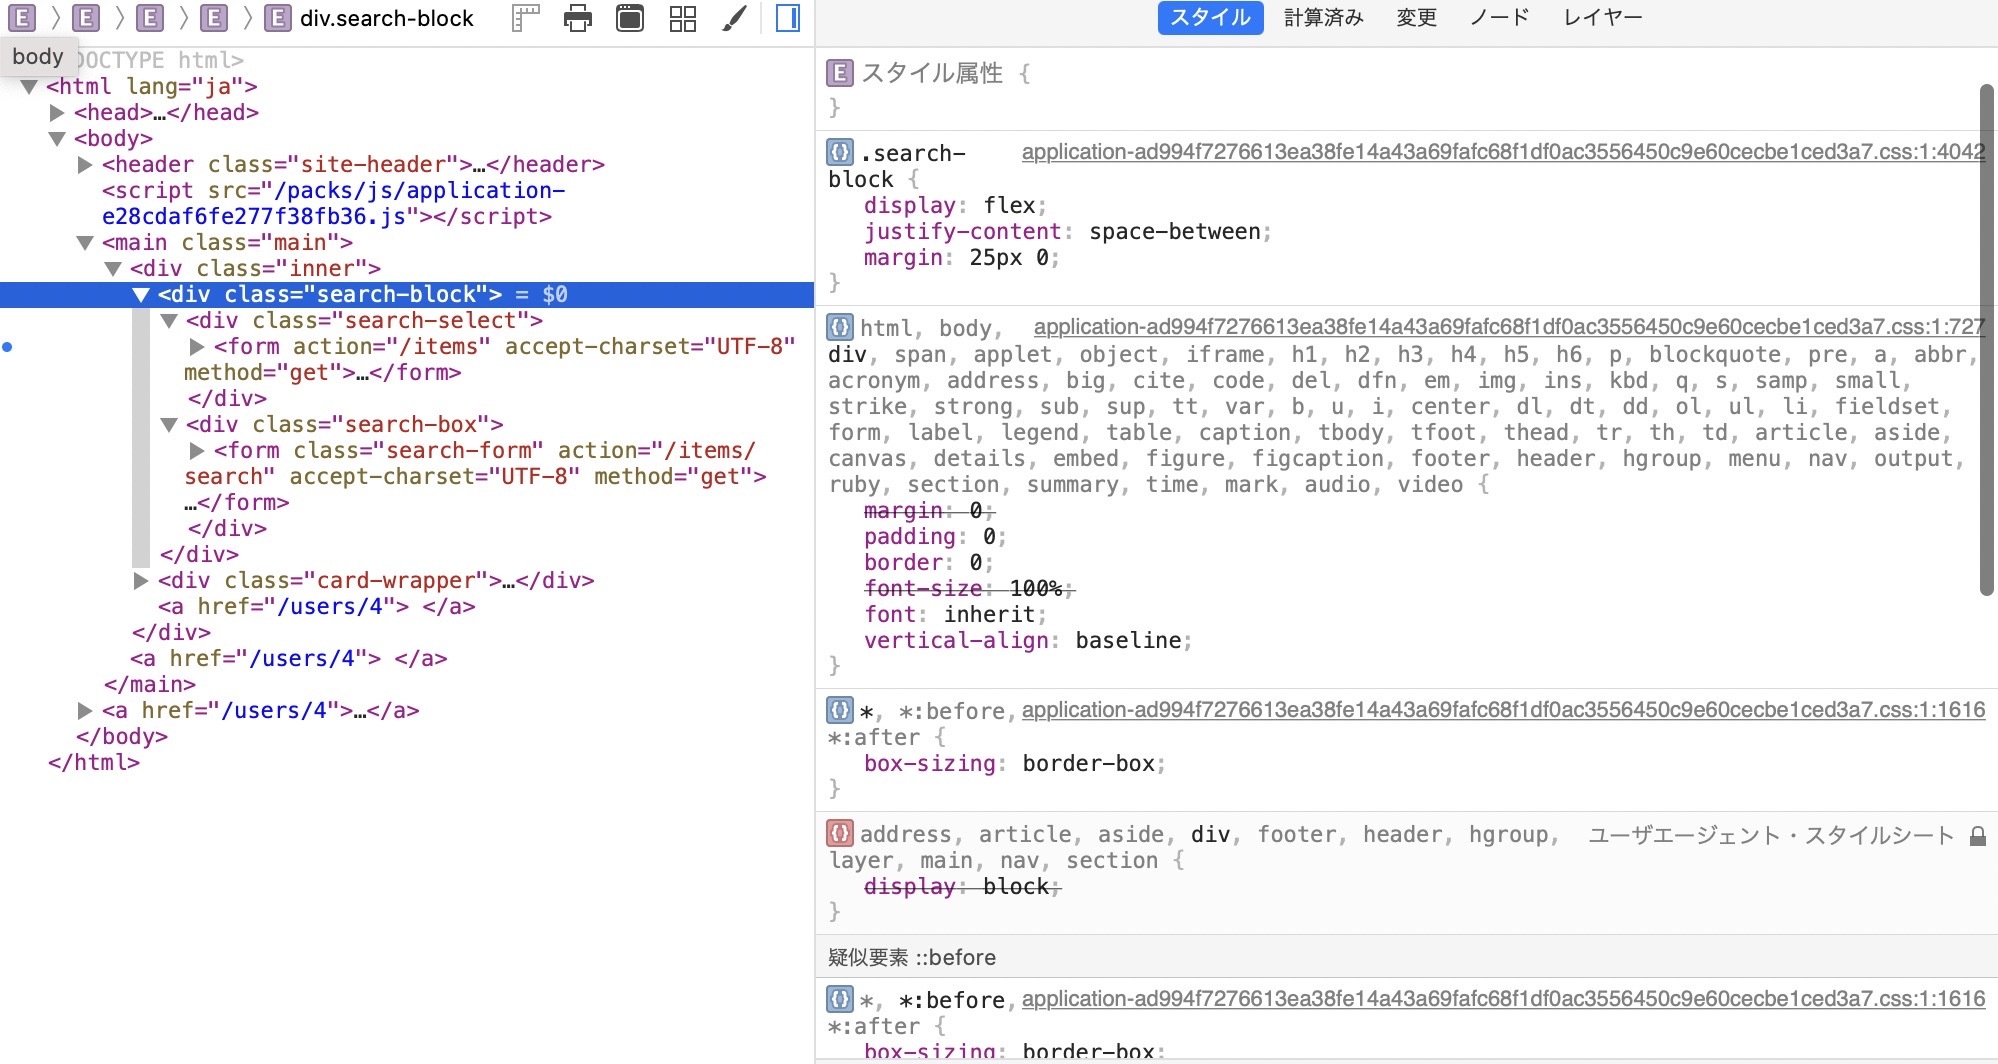Toggle the details sidebar icon
The height and width of the screenshot is (1064, 1998).
click(x=788, y=18)
